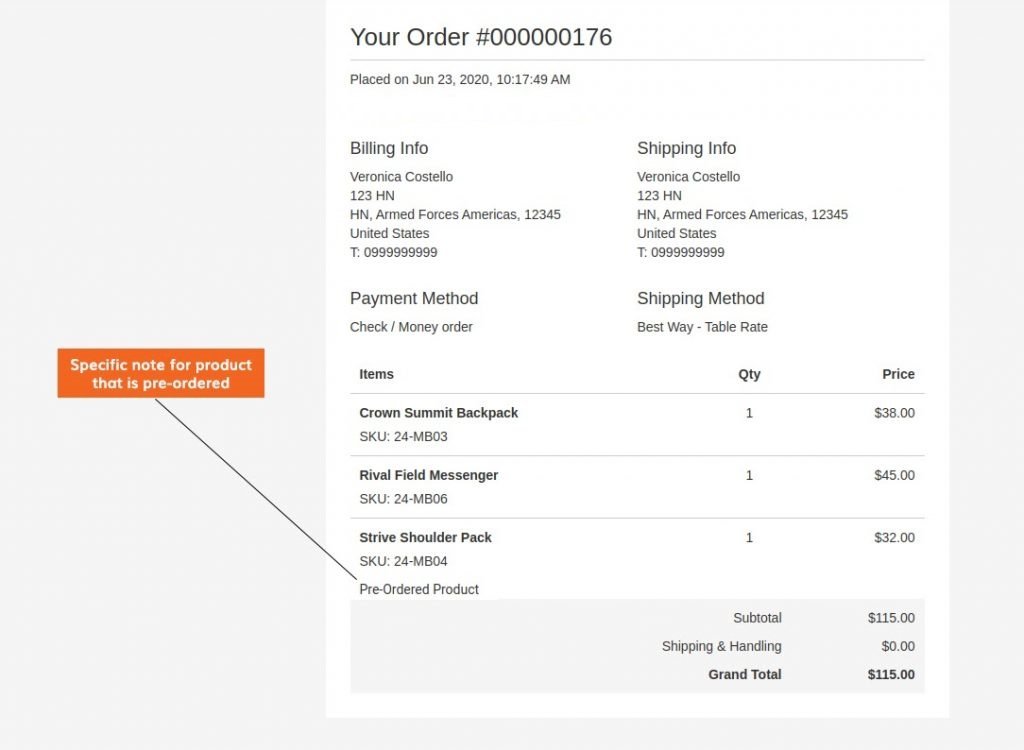
Task: Click the SKU: 24-MB06 text
Action: click(403, 499)
